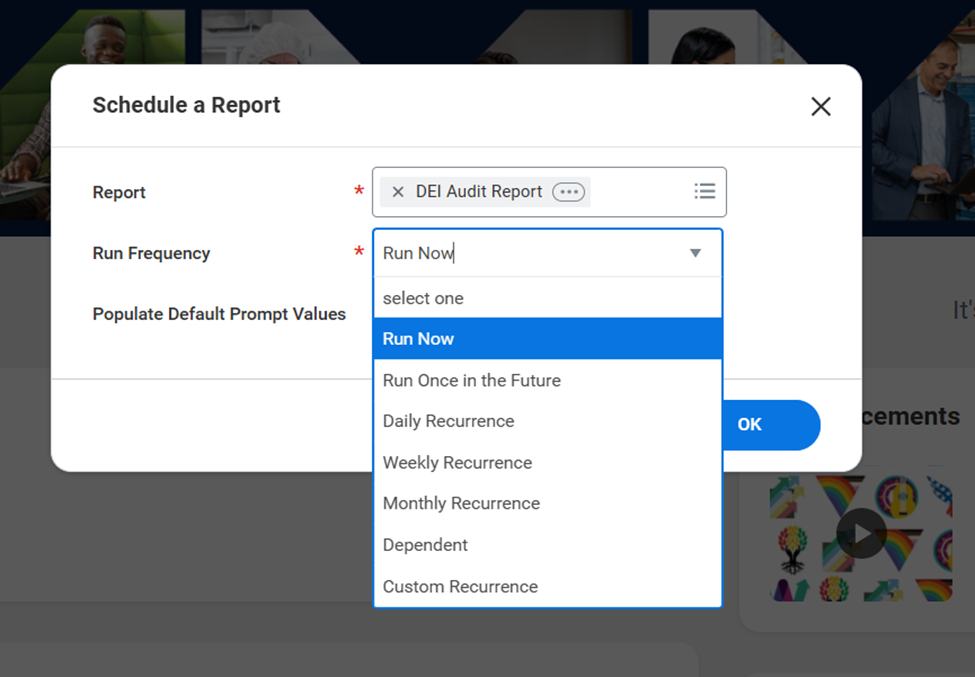Close the Schedule a Report dialog
Screen dimensions: 975x677
pos(820,106)
